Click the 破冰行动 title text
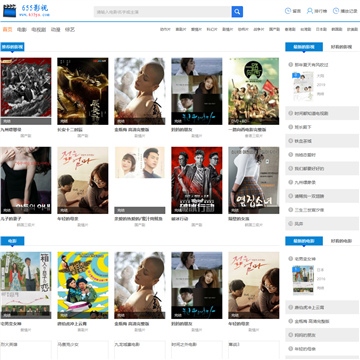The width and height of the screenshot is (360, 360). 180,219
